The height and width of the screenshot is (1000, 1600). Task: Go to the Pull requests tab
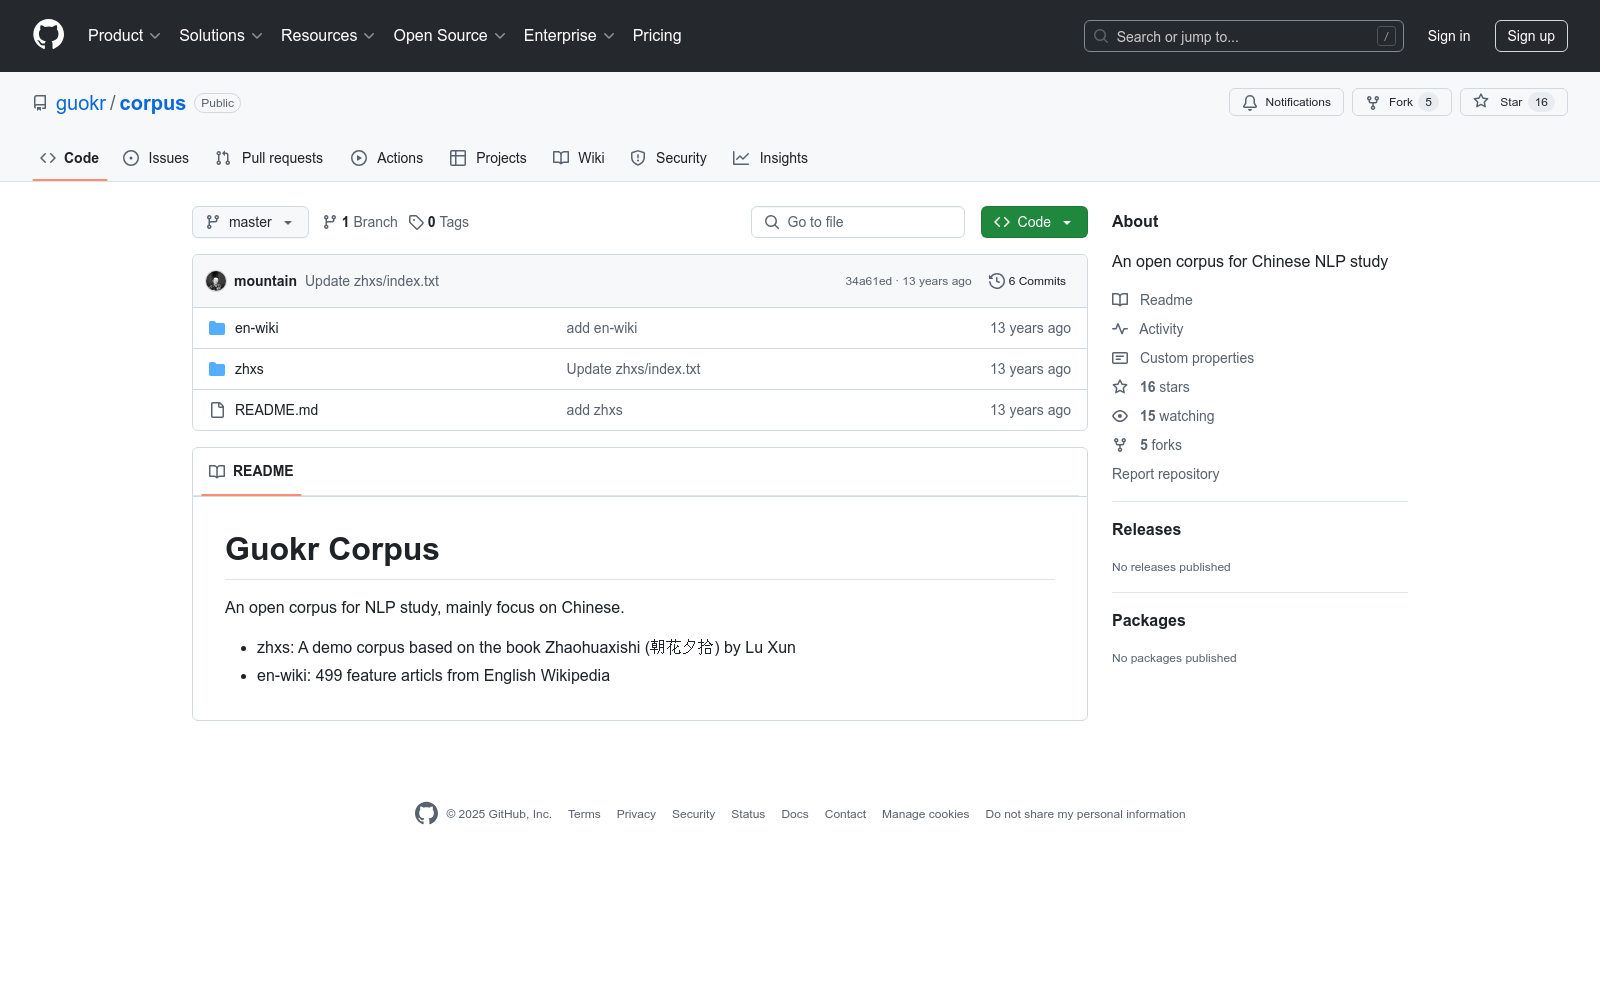click(269, 158)
